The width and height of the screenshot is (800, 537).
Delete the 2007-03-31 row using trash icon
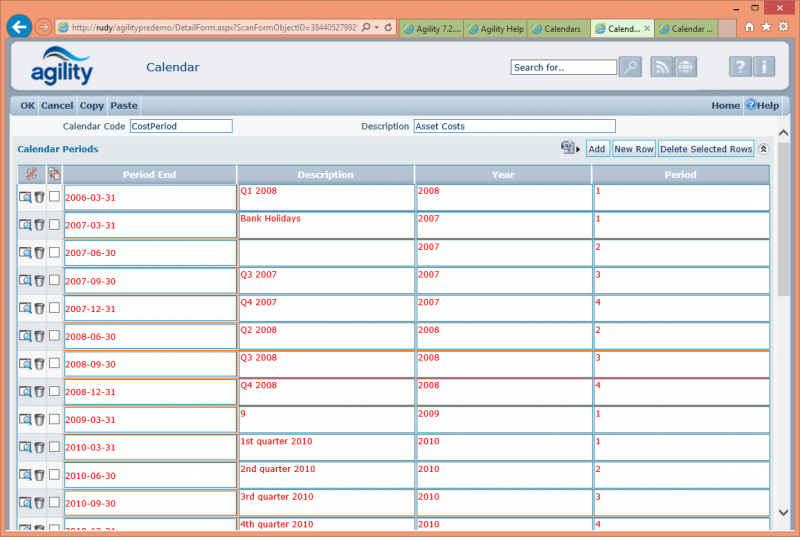[x=39, y=225]
